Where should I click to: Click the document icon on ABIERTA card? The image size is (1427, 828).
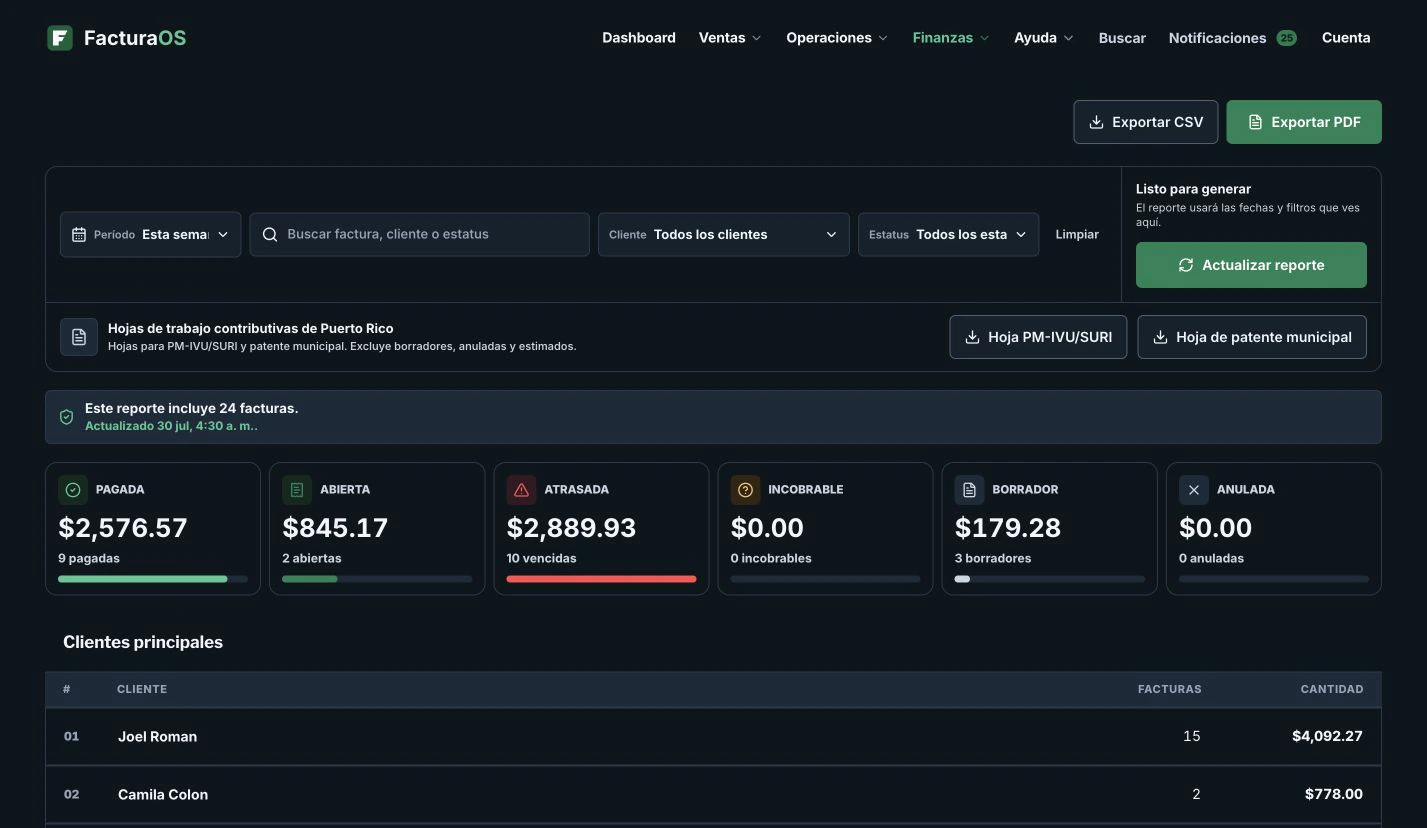point(297,490)
